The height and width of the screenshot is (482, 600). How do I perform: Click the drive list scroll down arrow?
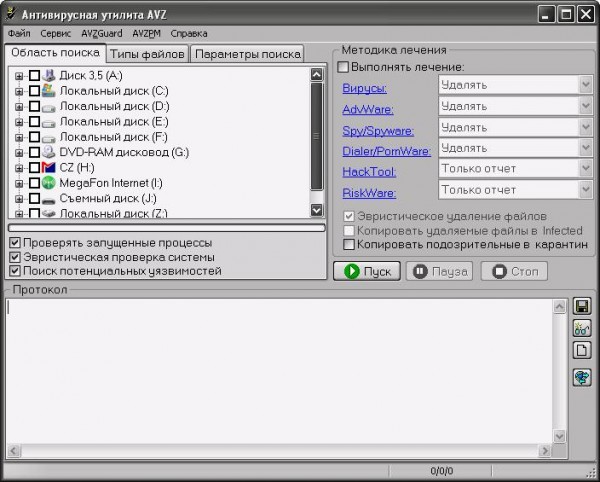point(316,210)
